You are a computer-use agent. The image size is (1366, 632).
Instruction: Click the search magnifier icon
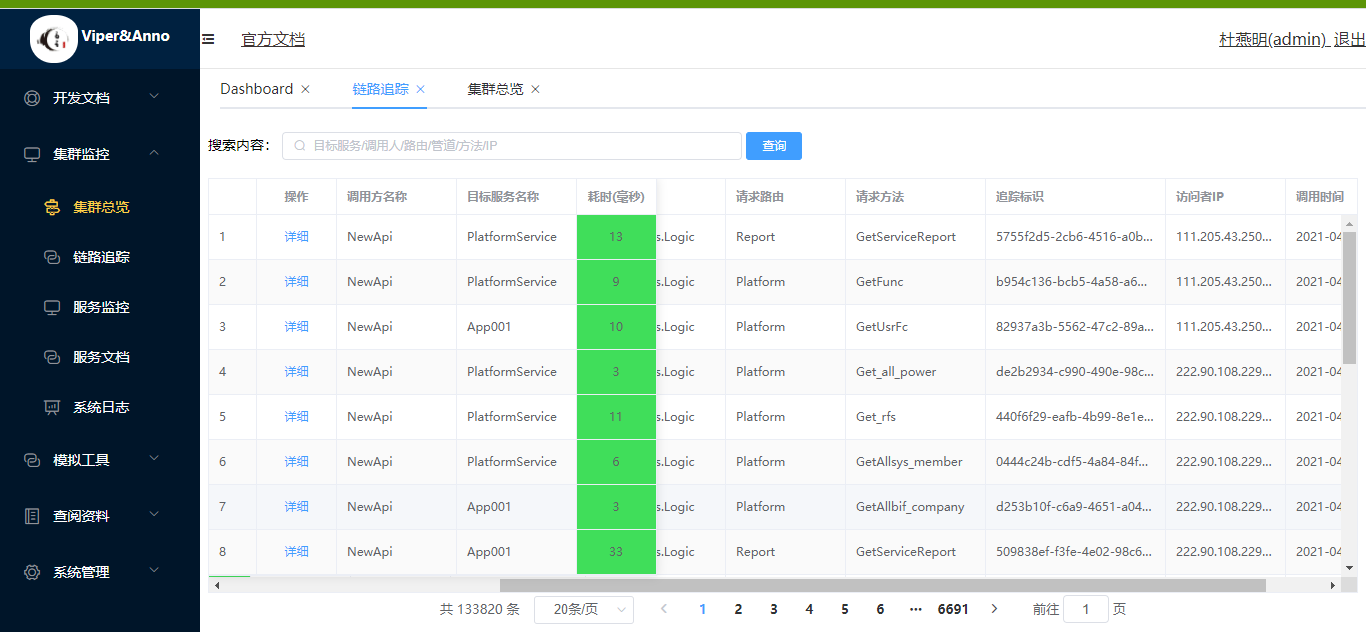click(299, 146)
